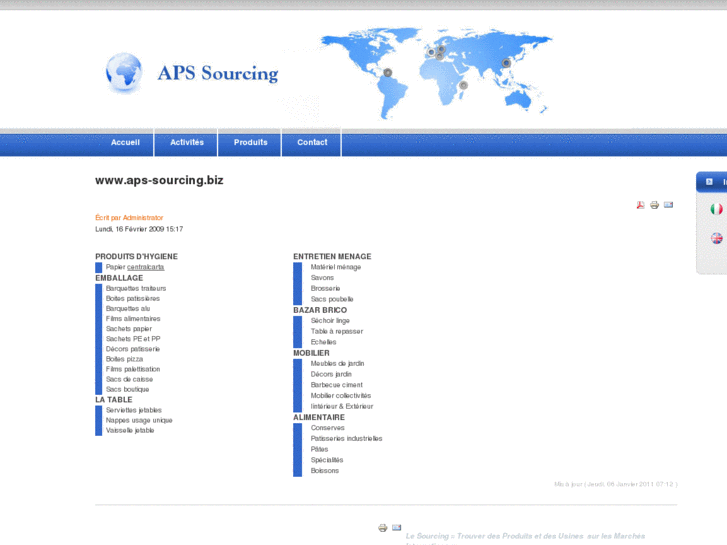
Task: Click the email icon below the divider
Action: (396, 527)
